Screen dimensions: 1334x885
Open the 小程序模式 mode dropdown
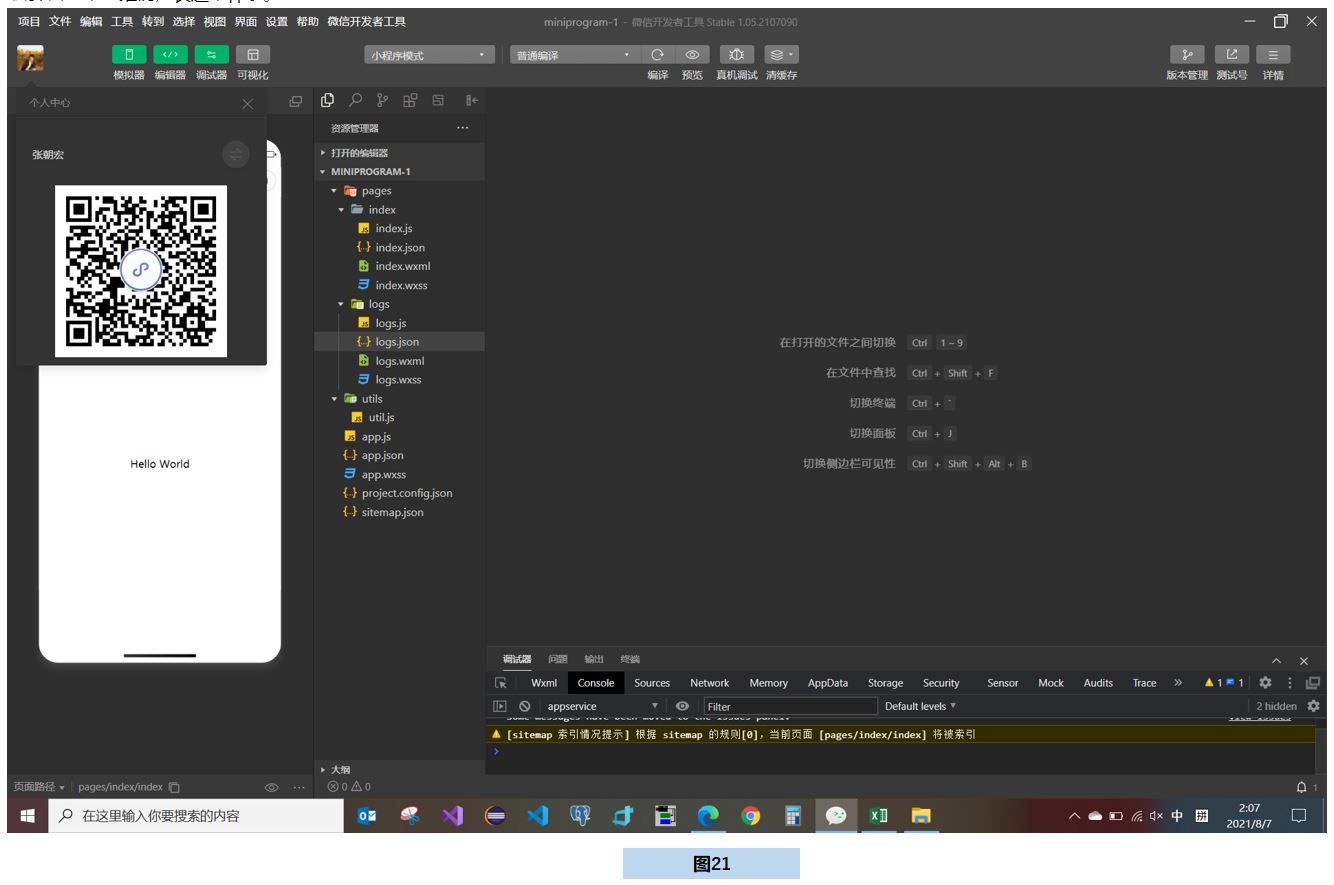(x=432, y=55)
